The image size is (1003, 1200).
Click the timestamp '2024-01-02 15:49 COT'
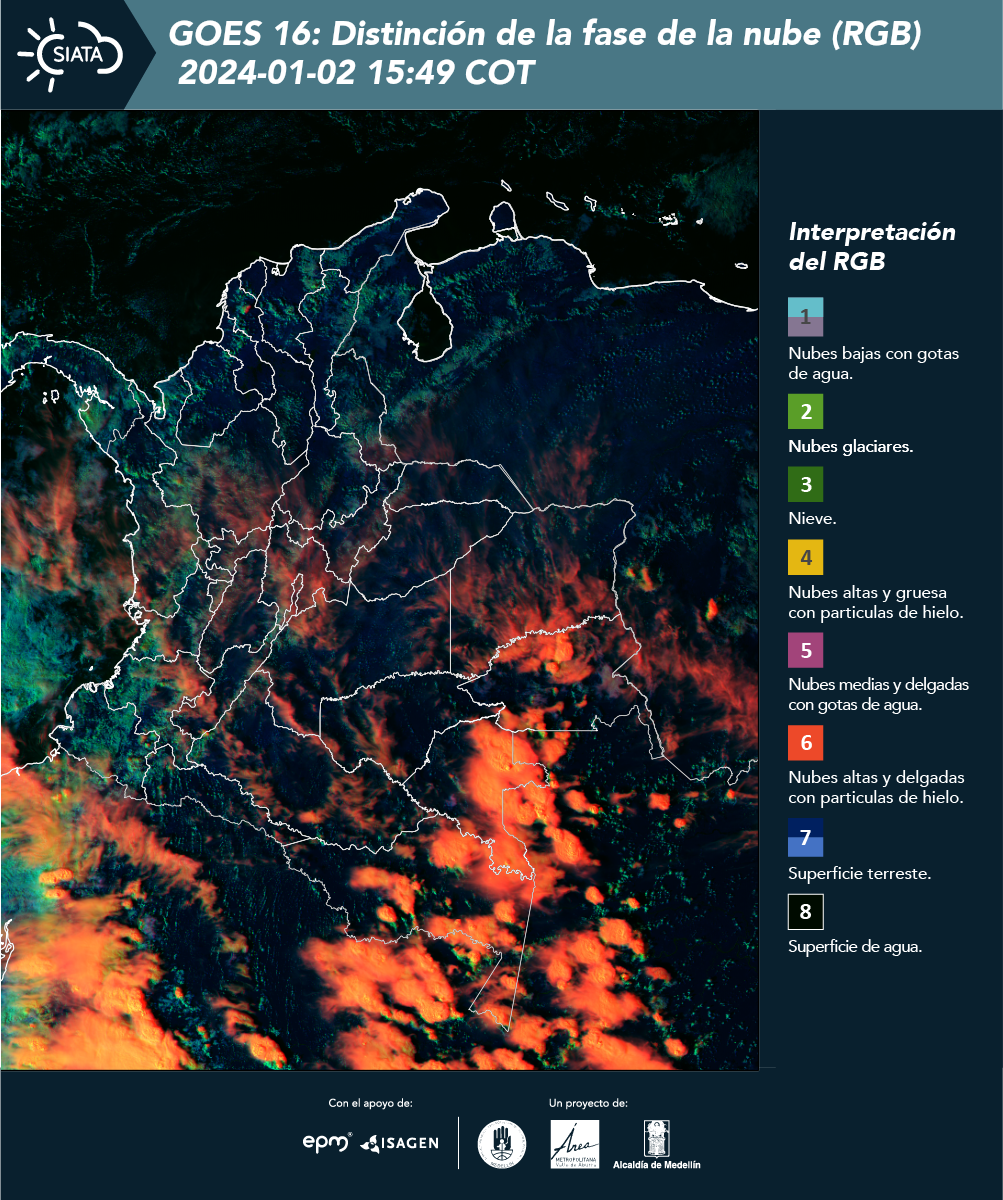tap(356, 73)
